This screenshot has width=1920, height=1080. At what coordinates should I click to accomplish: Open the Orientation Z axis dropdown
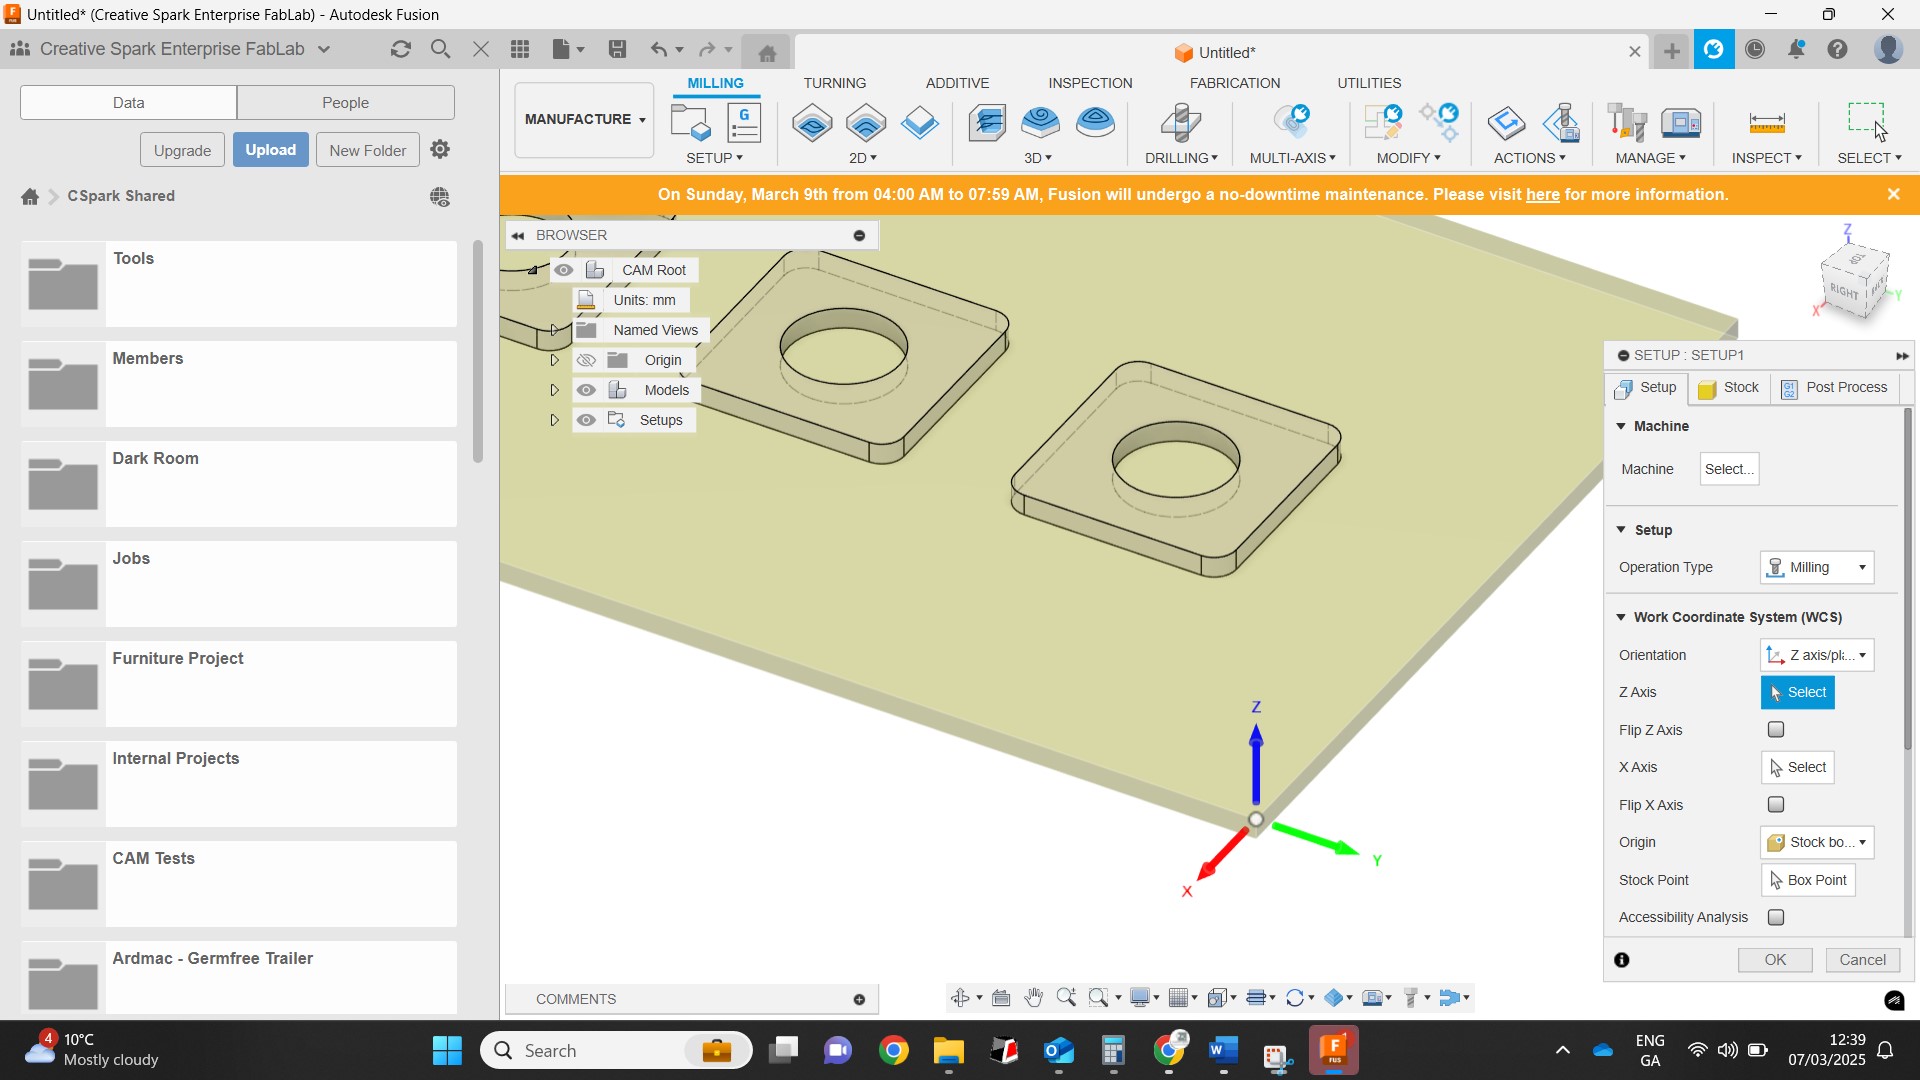1817,655
